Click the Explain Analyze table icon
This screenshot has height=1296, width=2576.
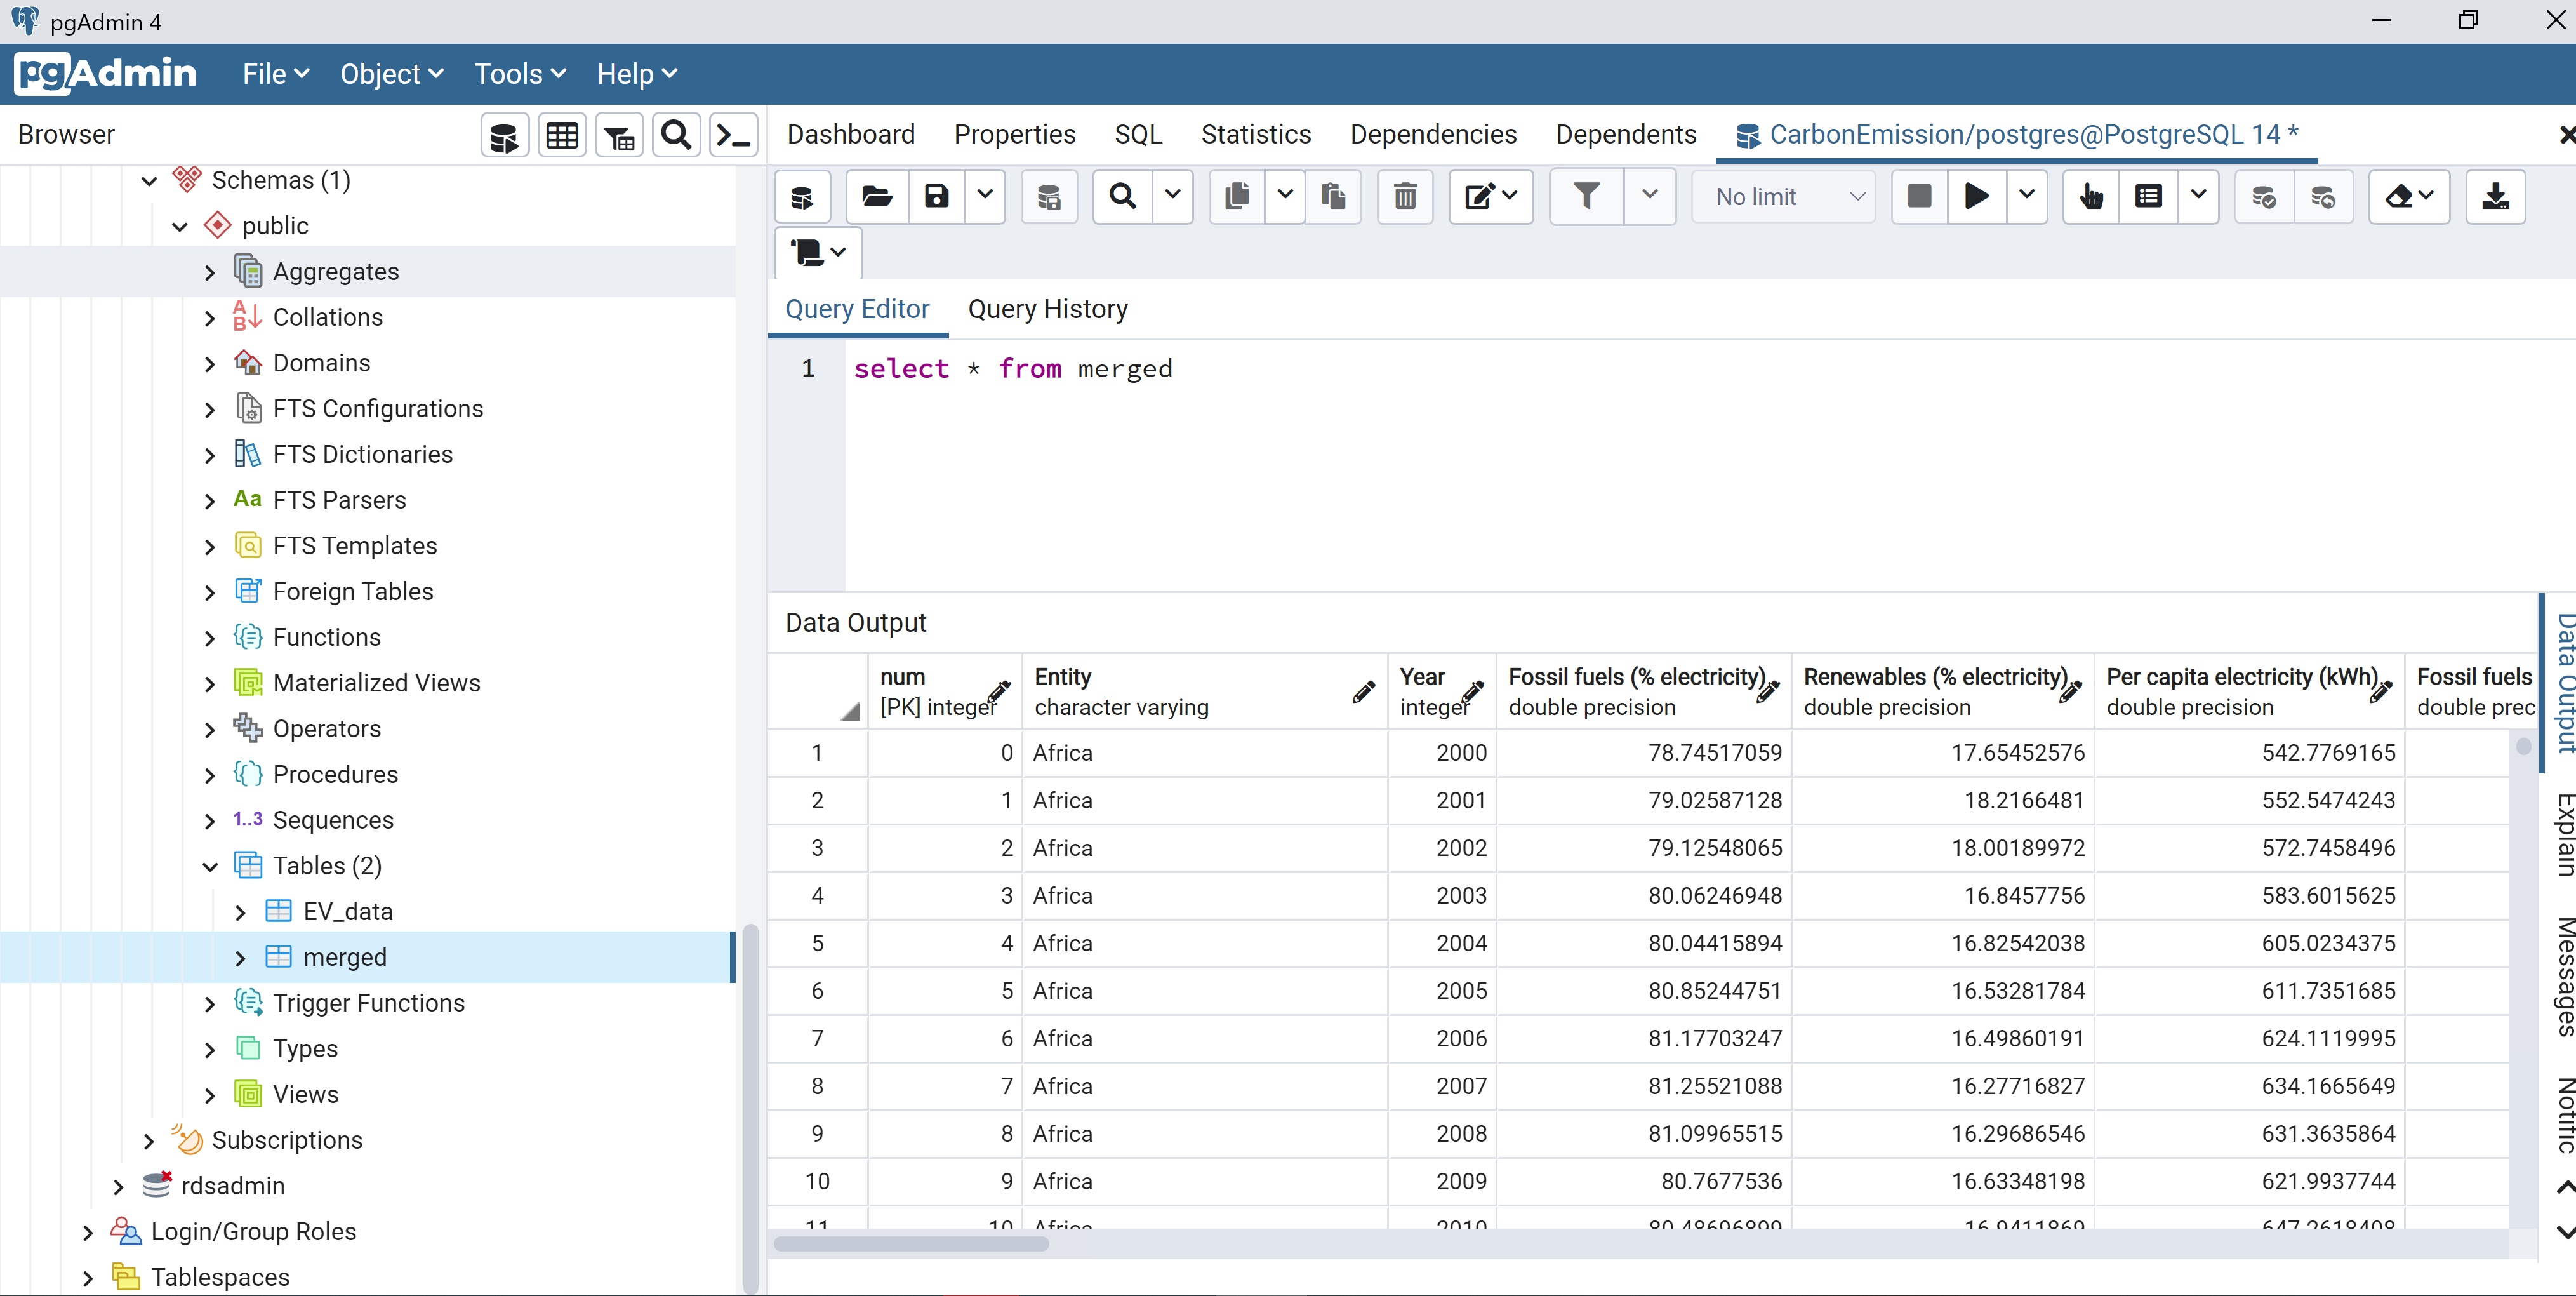point(2148,197)
